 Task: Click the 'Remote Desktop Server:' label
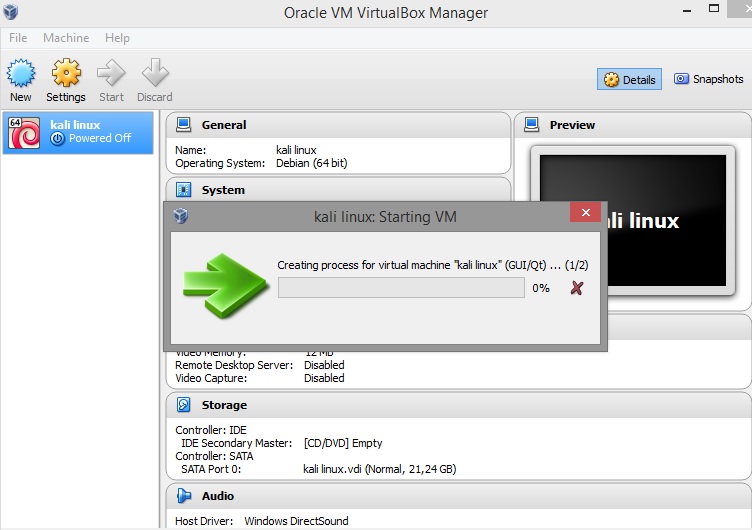[234, 365]
